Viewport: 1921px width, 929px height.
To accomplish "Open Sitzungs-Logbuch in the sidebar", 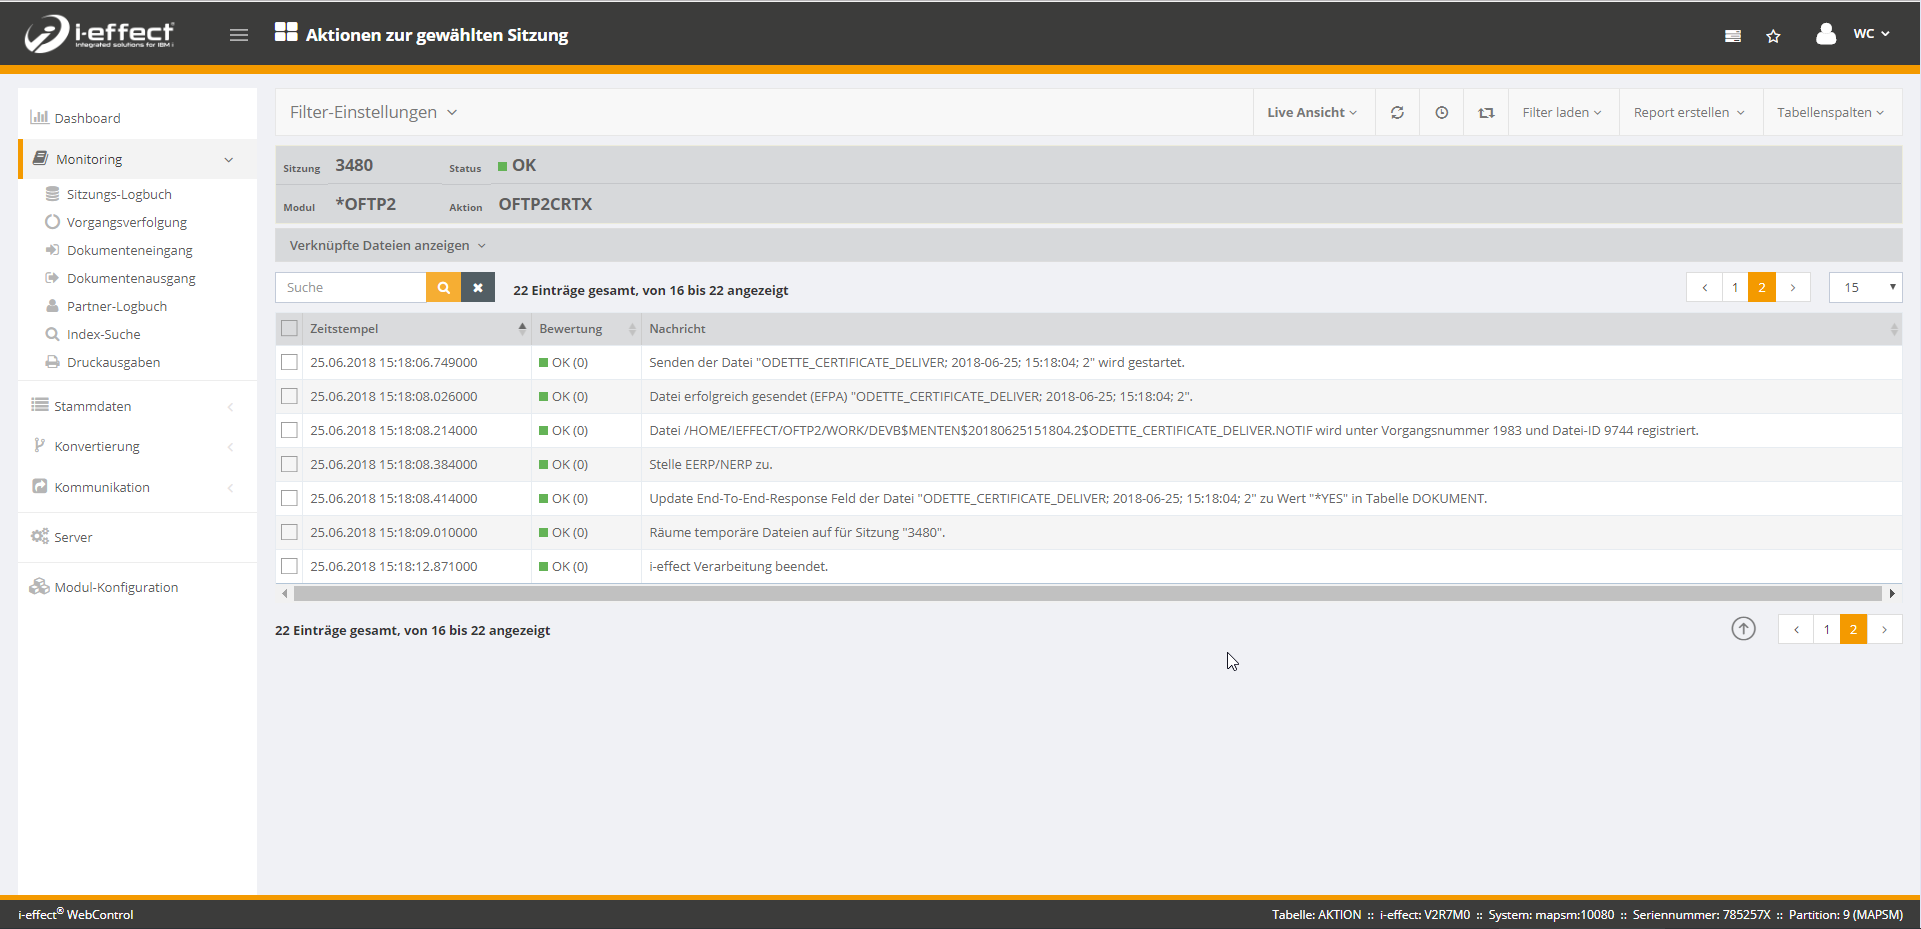I will click(119, 195).
